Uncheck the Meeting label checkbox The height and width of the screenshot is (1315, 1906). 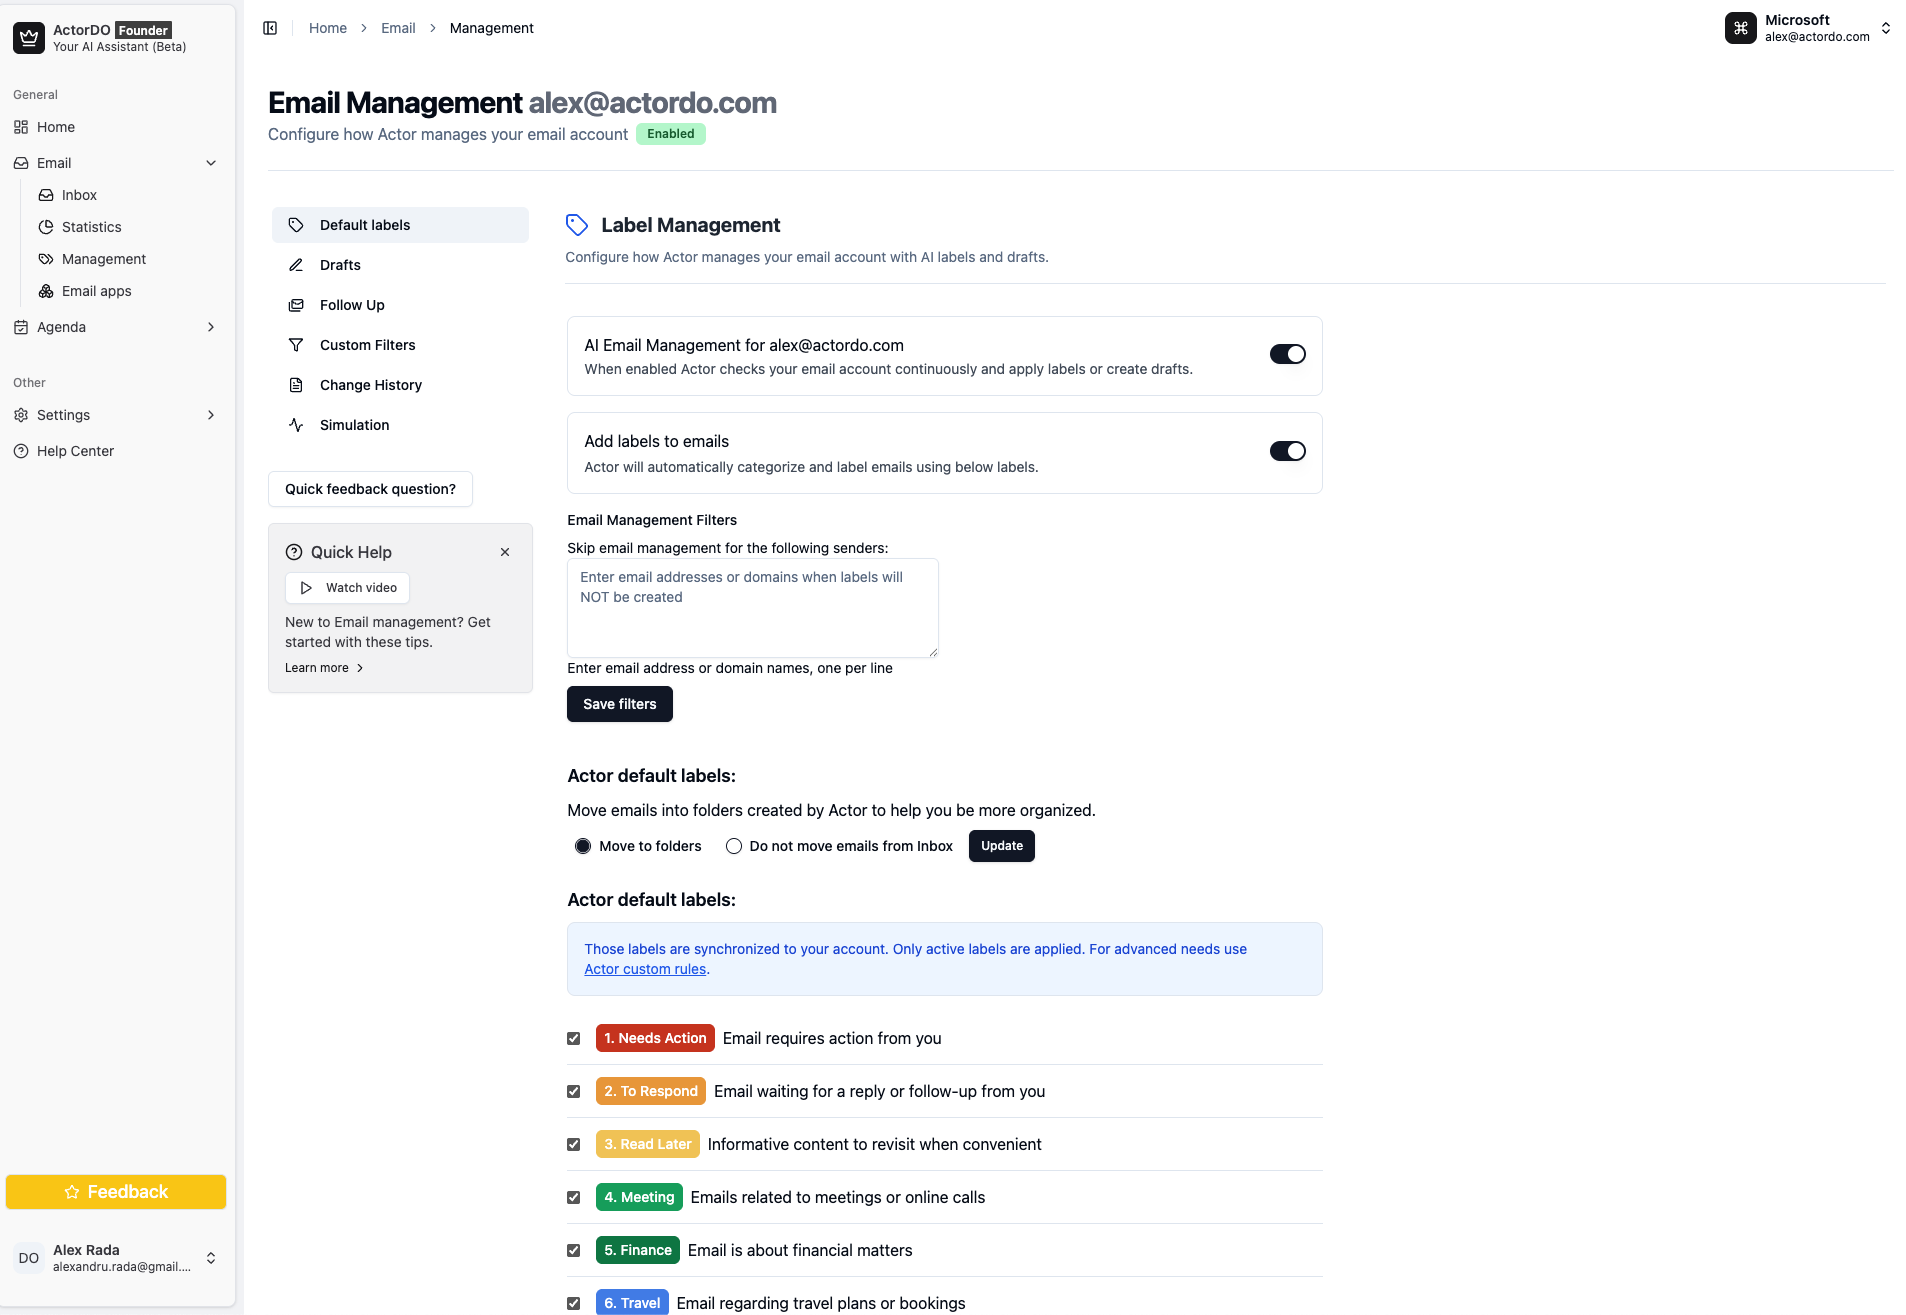pos(574,1197)
